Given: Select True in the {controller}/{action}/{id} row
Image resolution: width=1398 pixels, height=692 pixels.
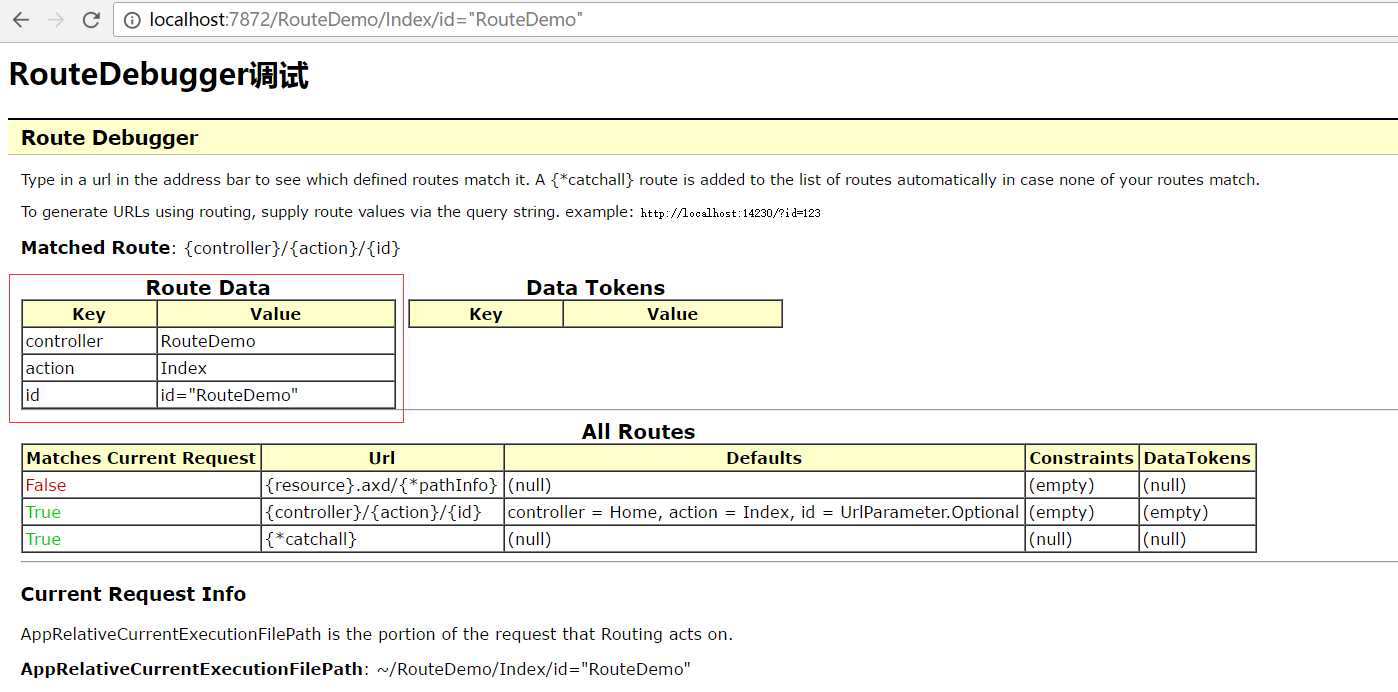Looking at the screenshot, I should point(141,512).
